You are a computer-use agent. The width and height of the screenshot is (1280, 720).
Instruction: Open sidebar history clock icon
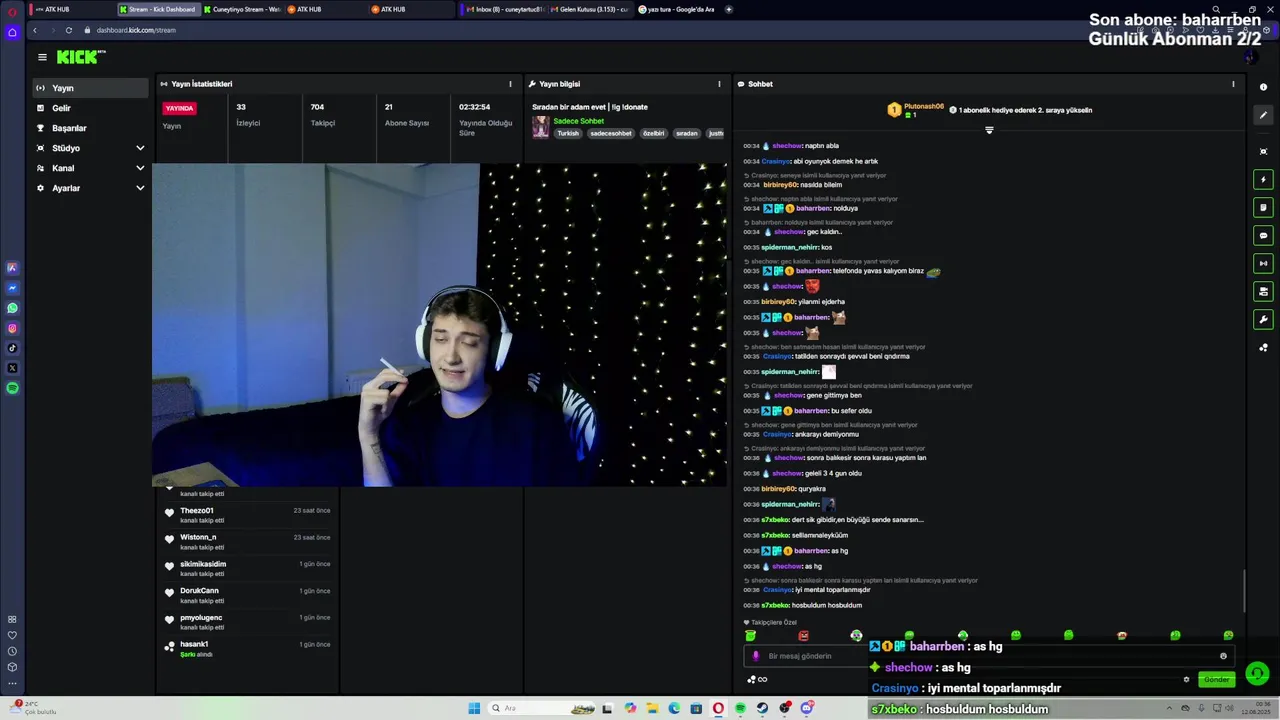12,651
